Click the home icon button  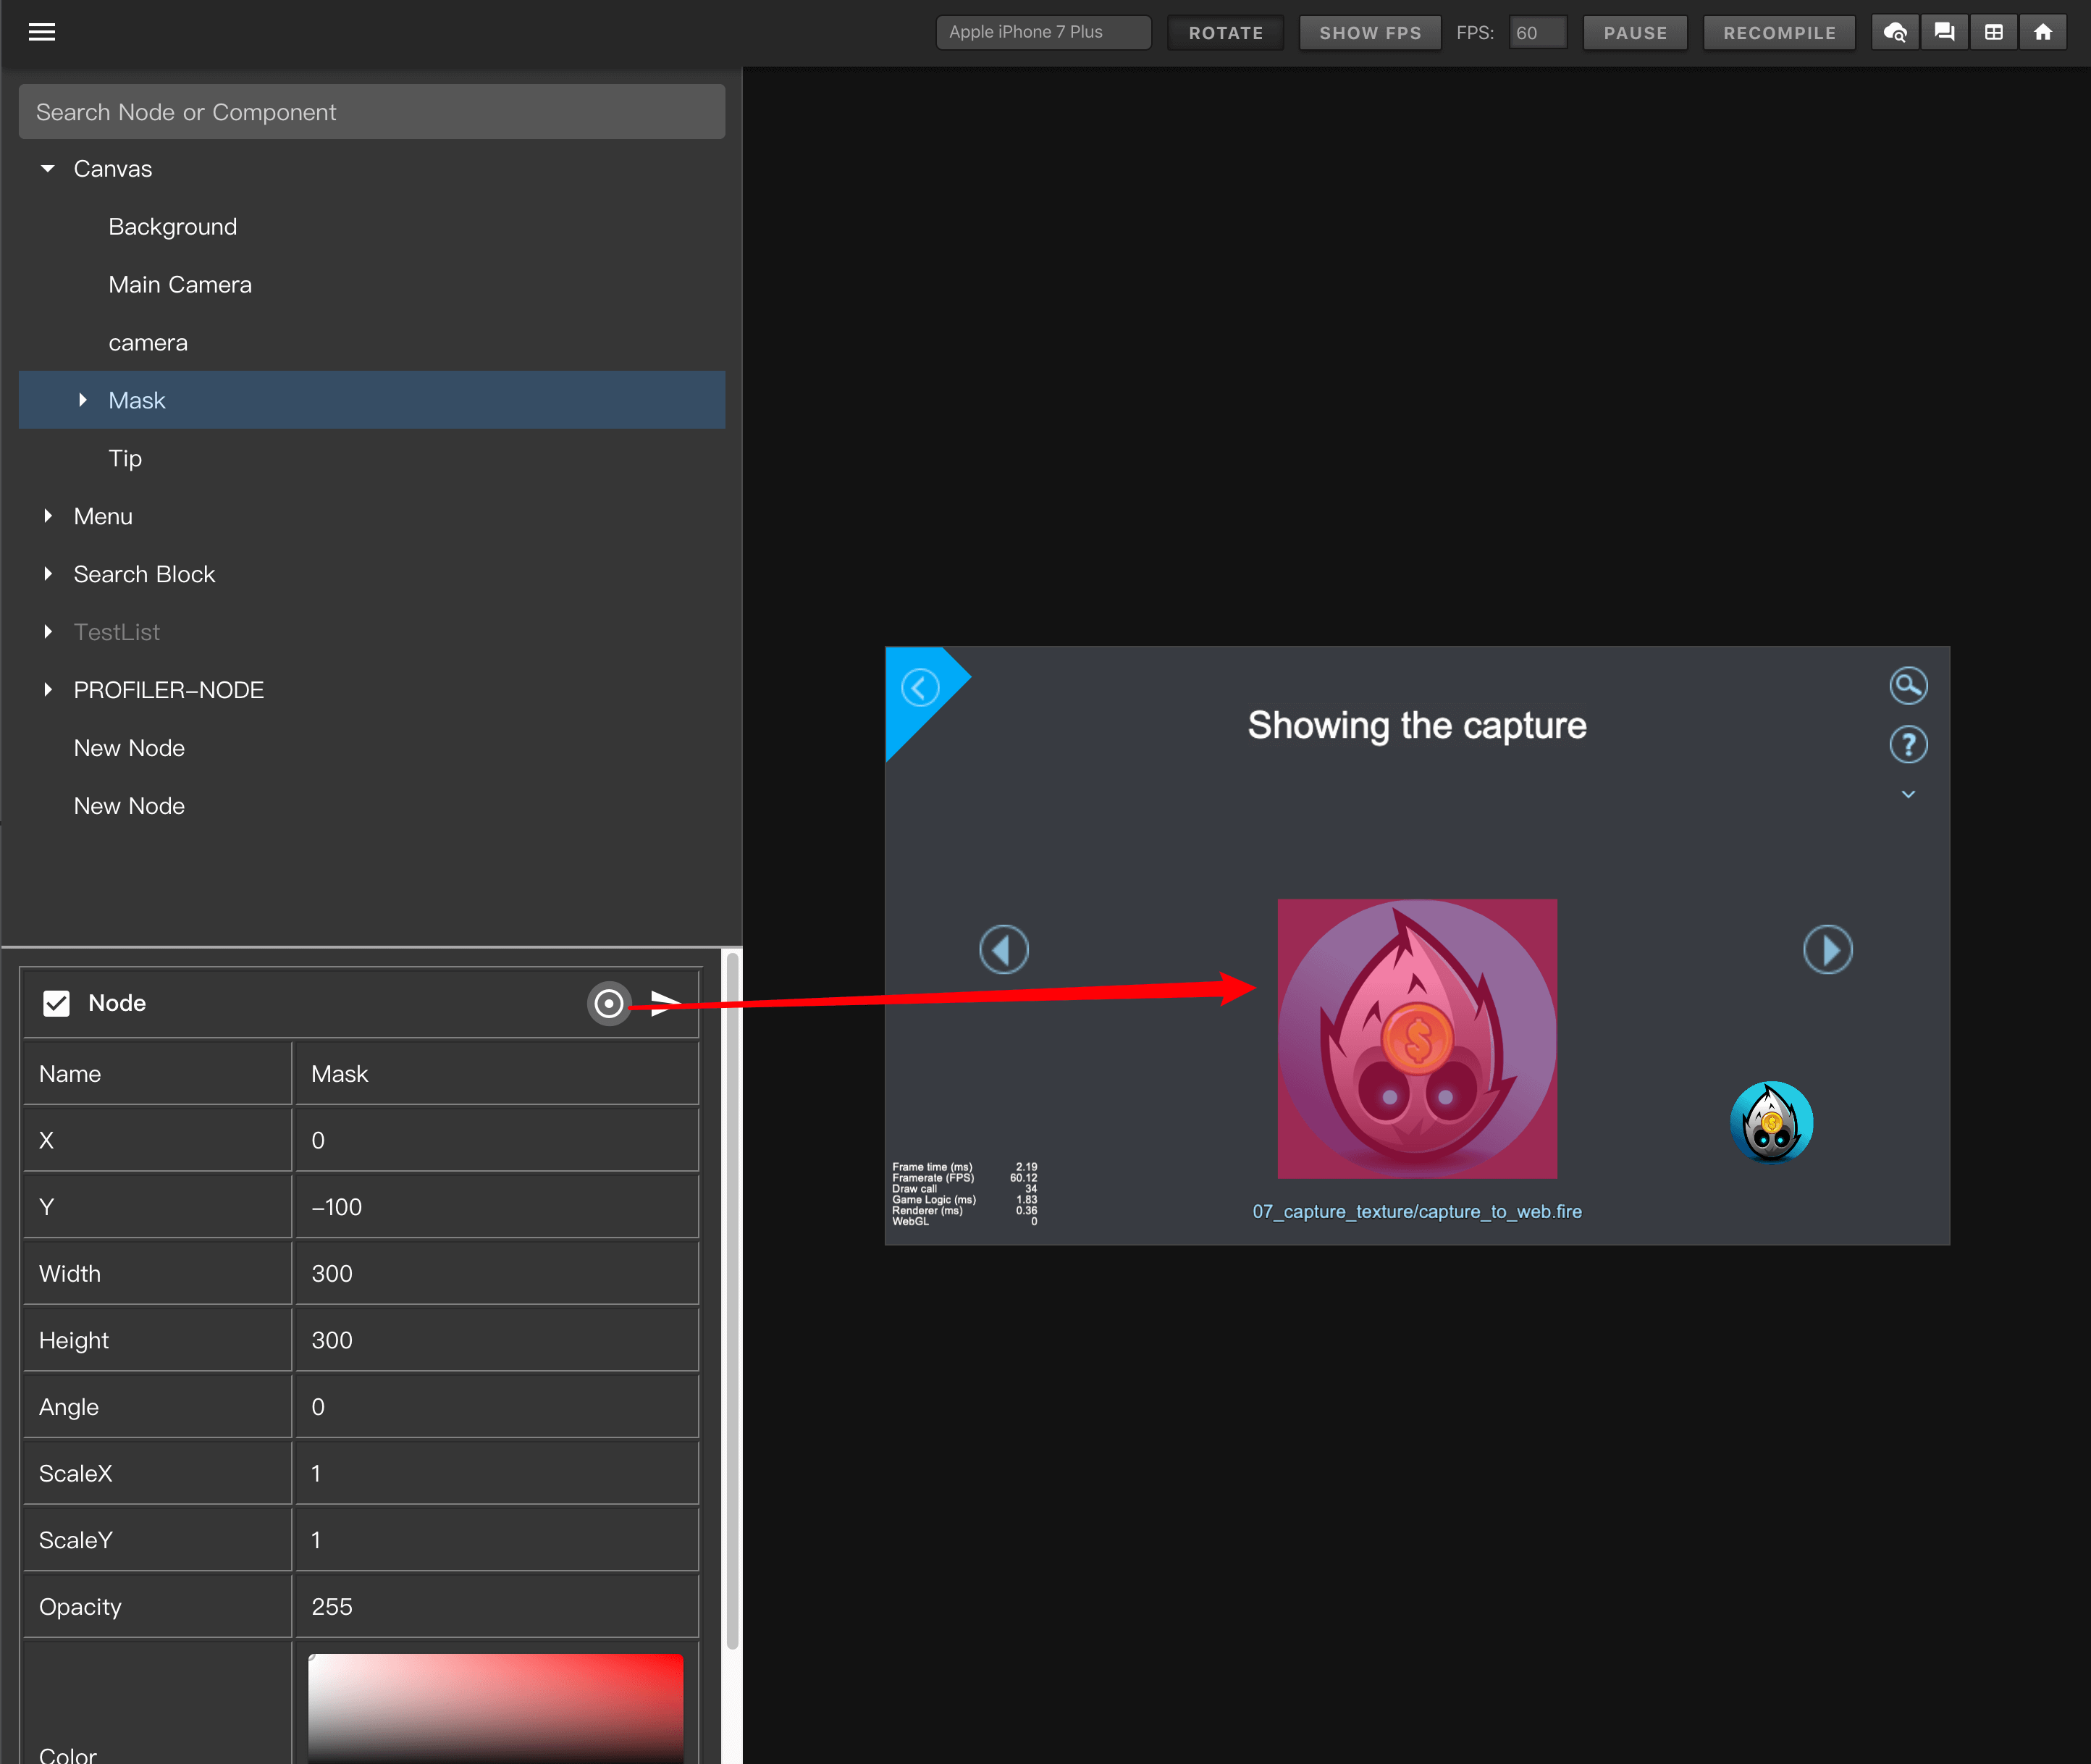(x=2043, y=32)
